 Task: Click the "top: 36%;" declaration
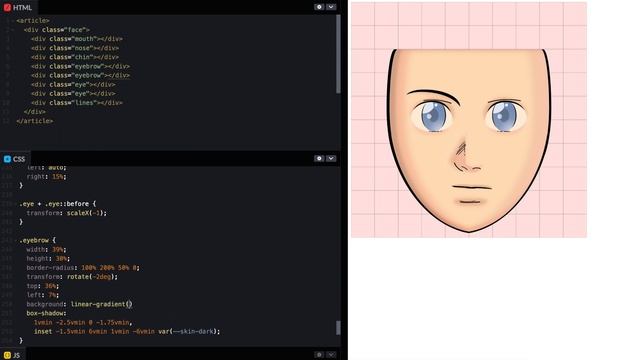click(42, 286)
